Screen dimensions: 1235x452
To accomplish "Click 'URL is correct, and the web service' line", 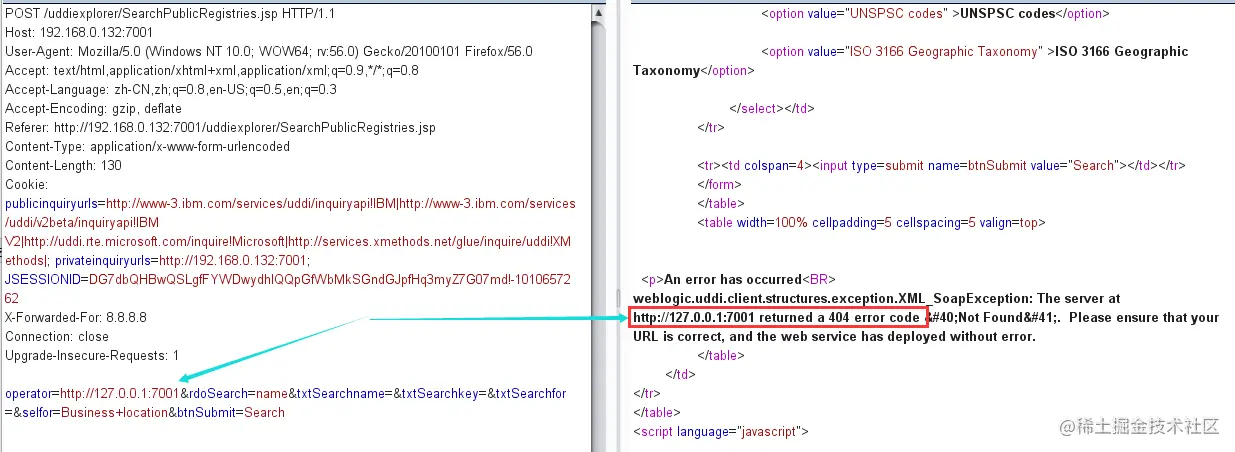I will point(835,337).
